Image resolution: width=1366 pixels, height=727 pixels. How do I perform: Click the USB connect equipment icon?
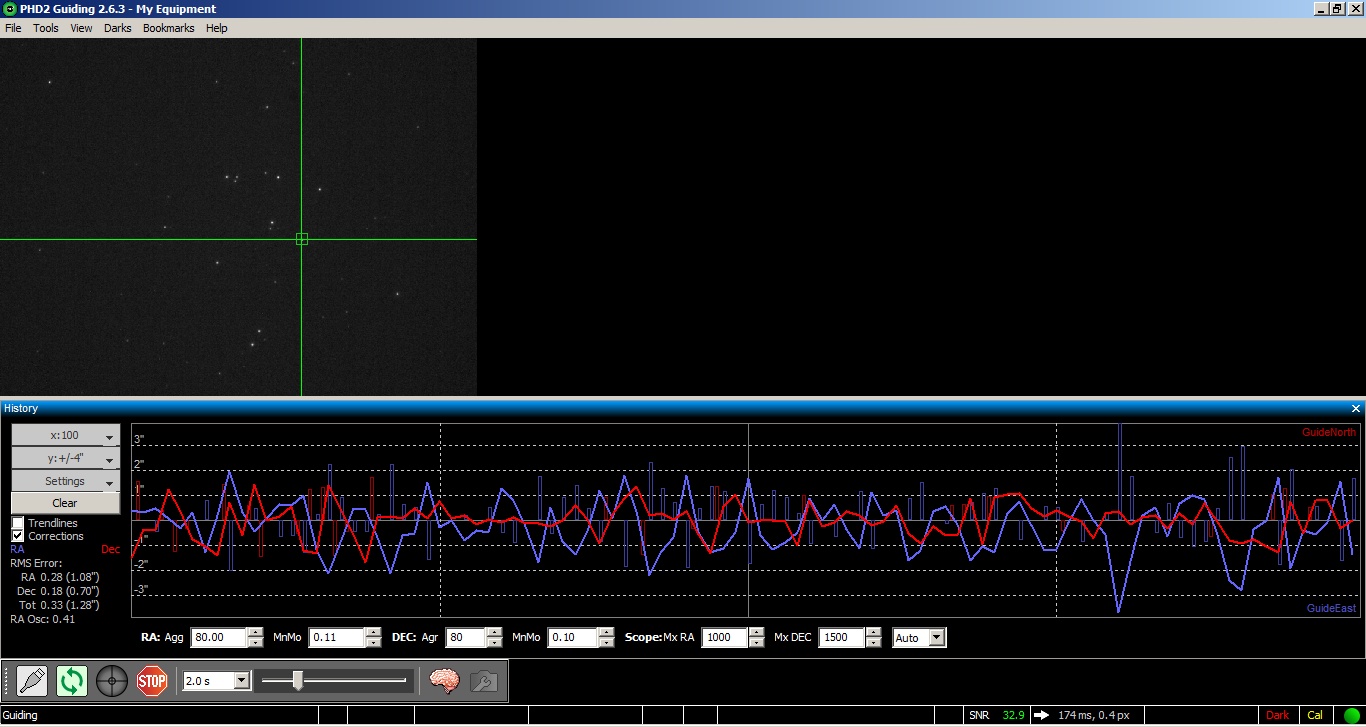pos(32,681)
